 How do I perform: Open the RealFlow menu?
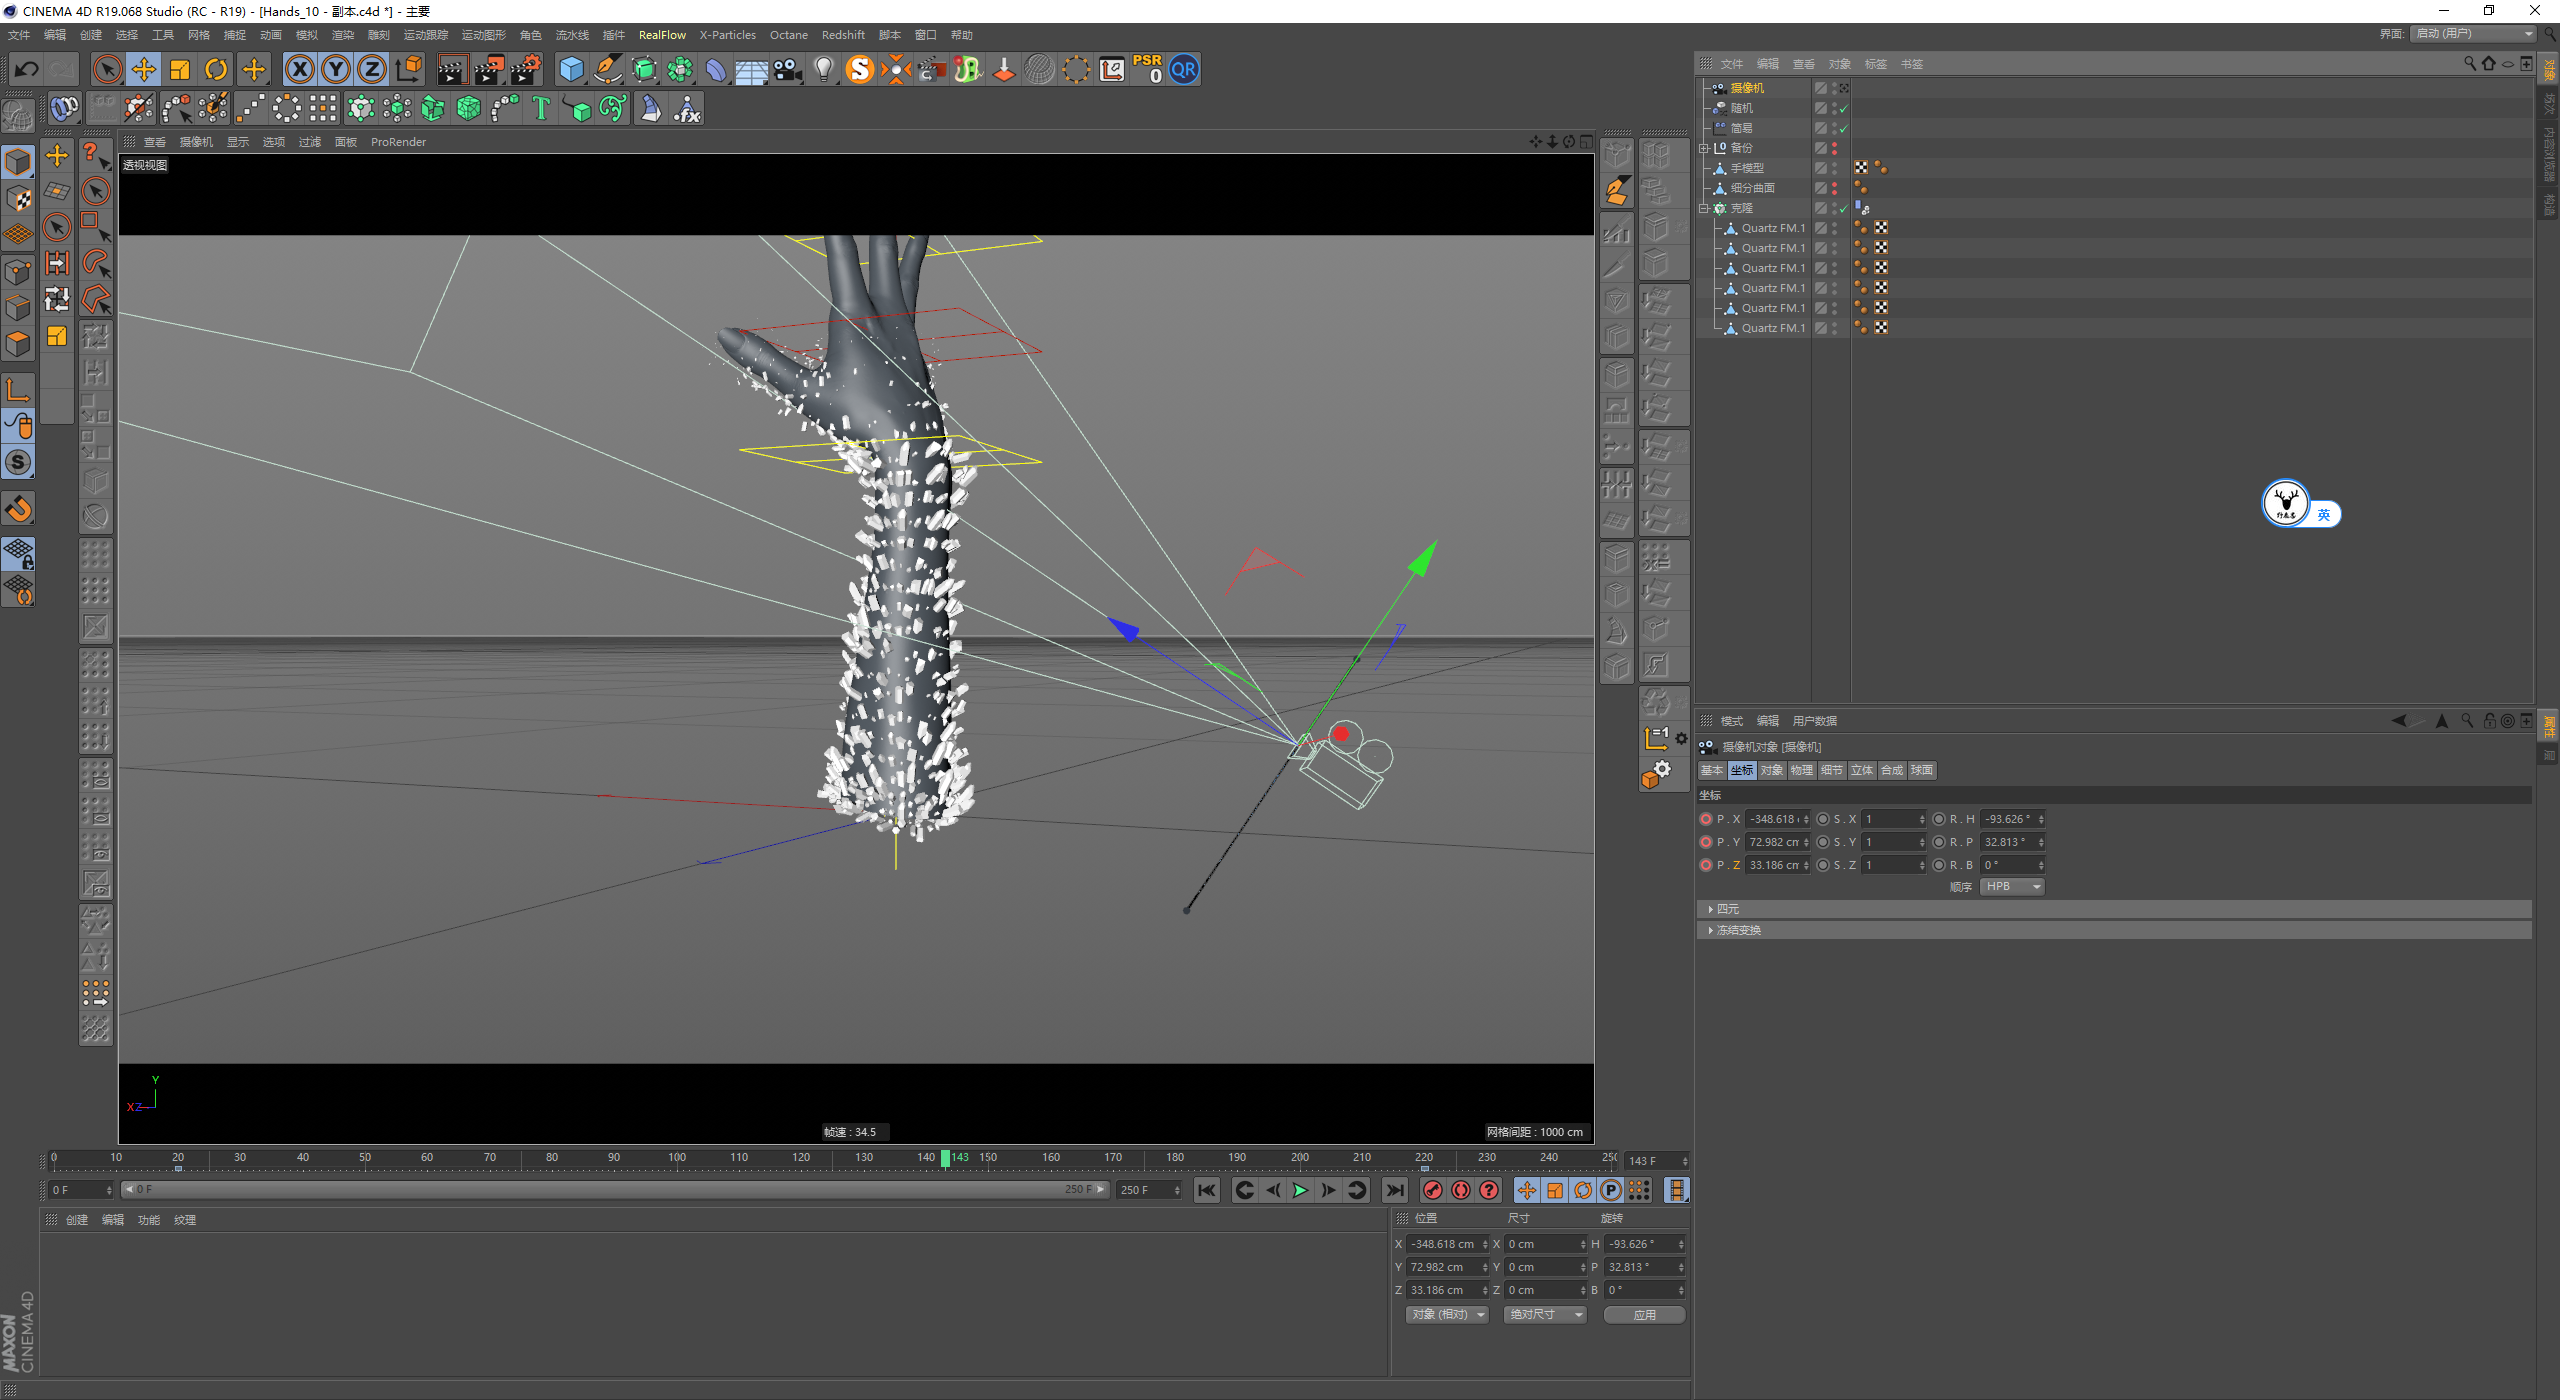click(x=662, y=35)
